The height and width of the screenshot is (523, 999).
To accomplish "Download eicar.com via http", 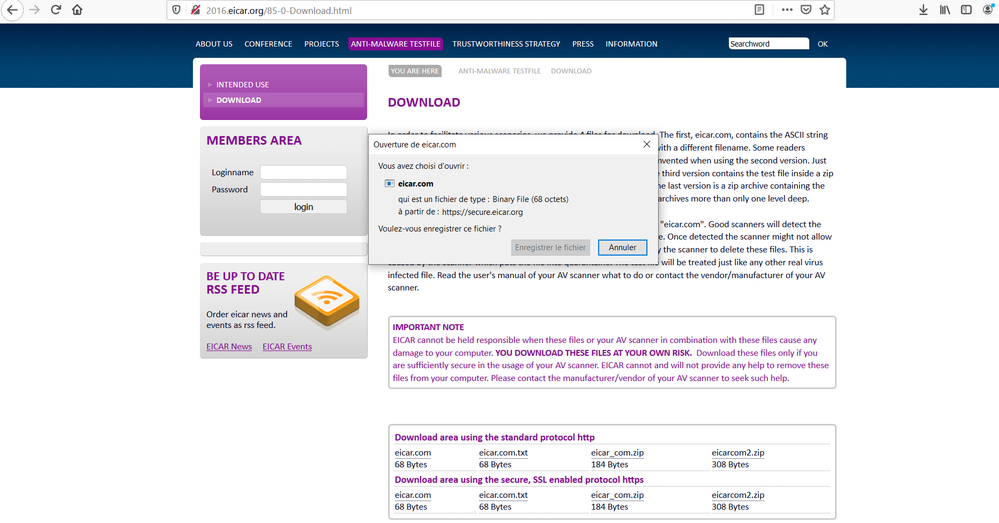I will coord(413,453).
